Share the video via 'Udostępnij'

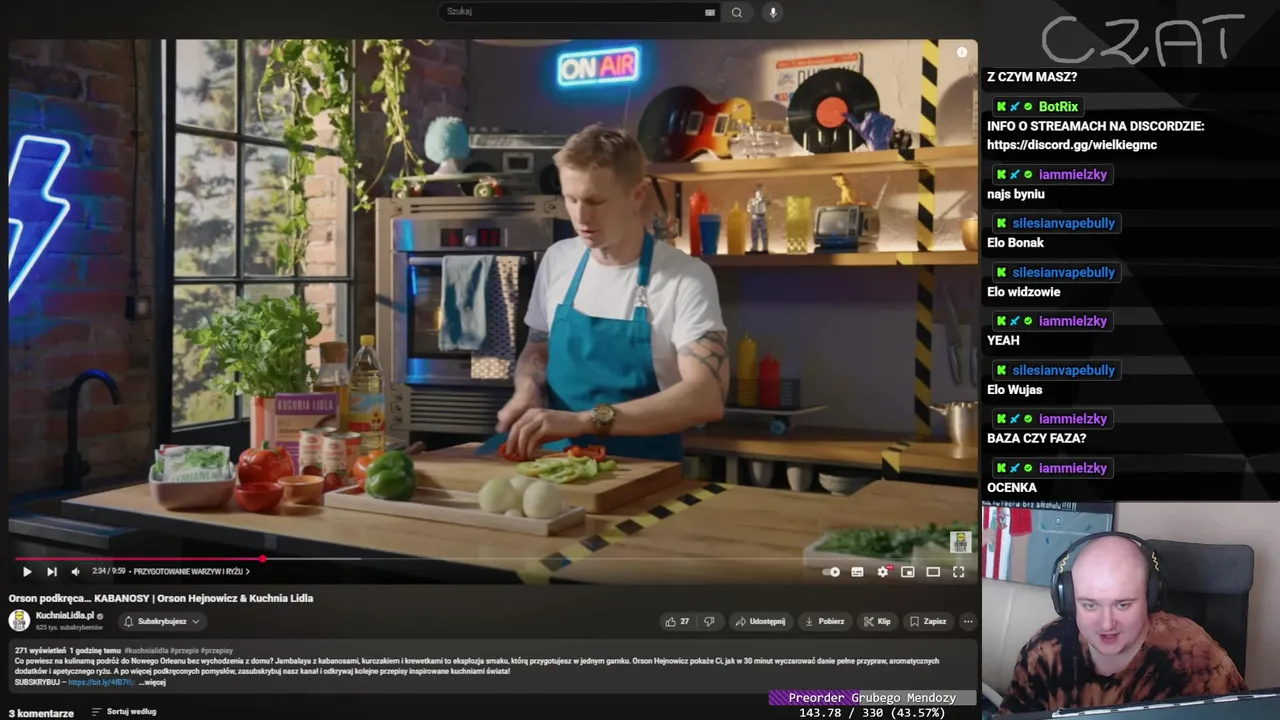760,621
